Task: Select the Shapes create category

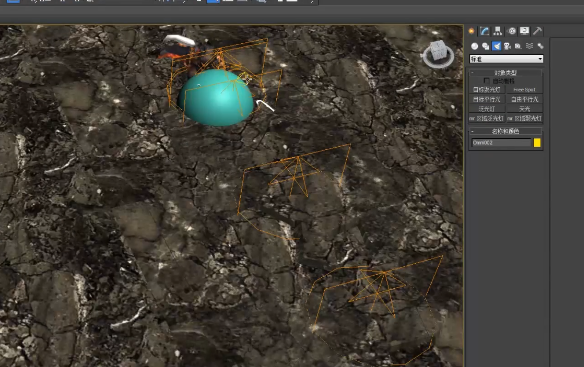Action: coord(485,46)
